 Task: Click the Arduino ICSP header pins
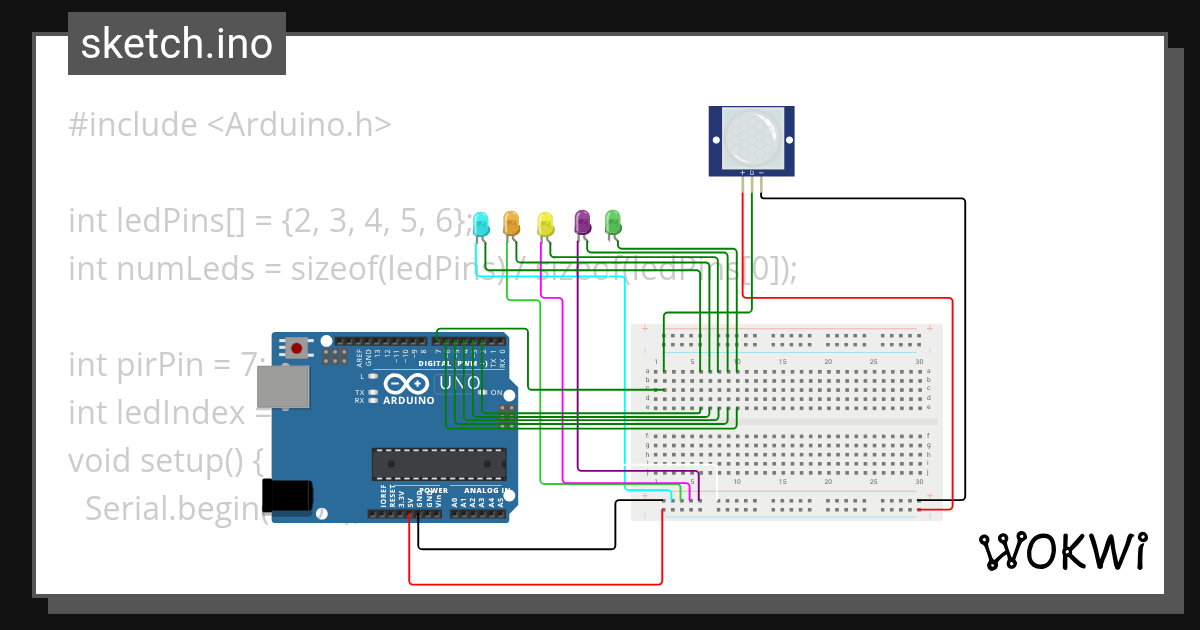click(x=508, y=413)
